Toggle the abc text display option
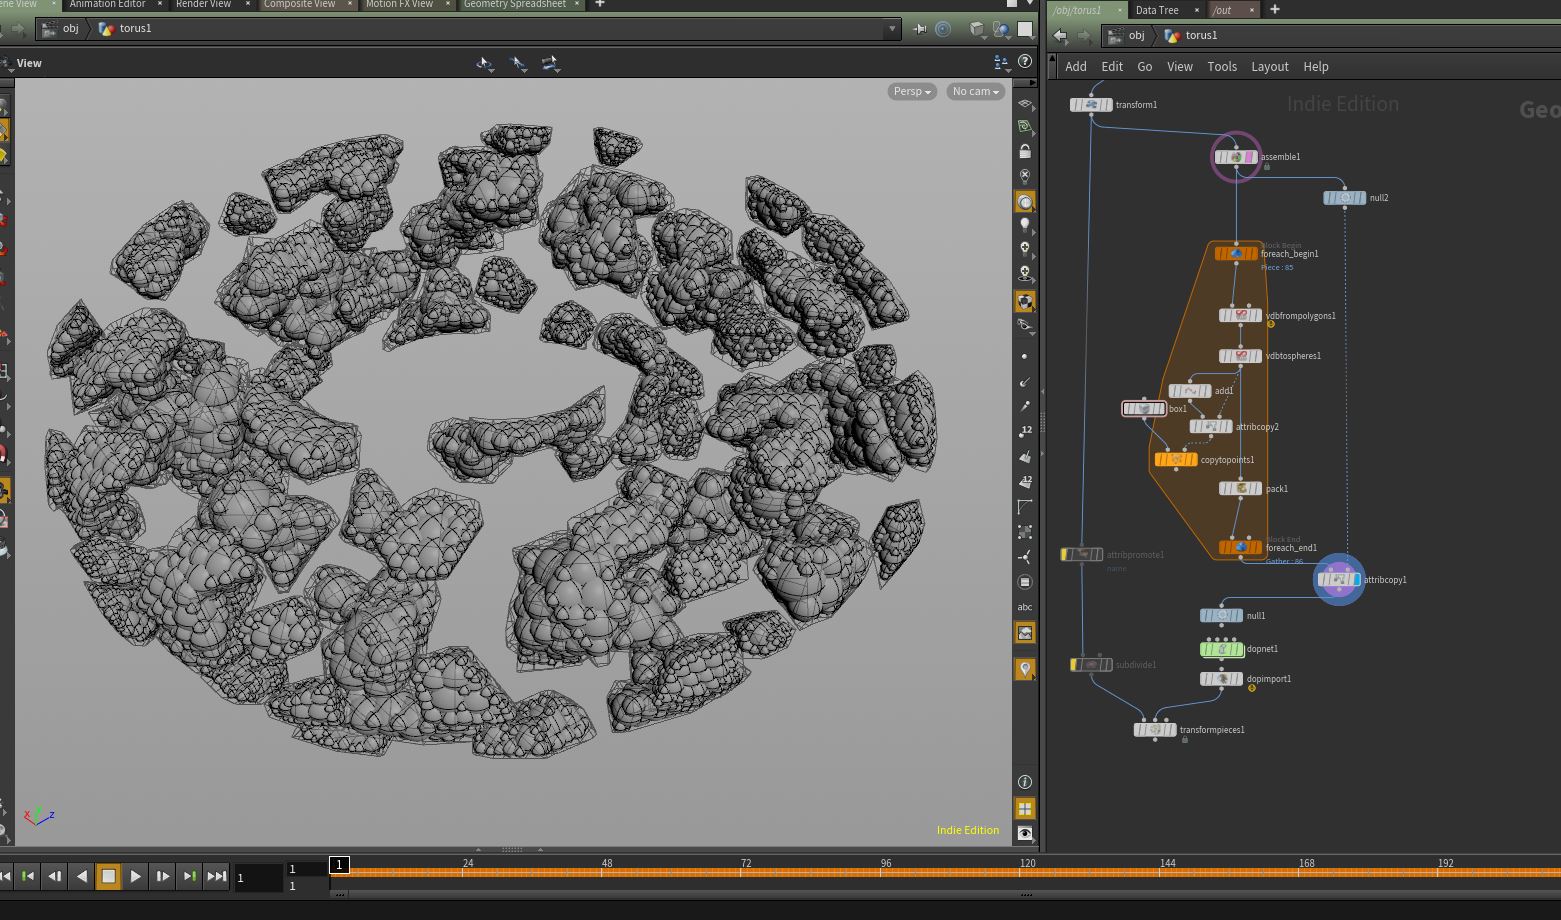1561x920 pixels. click(x=1025, y=607)
